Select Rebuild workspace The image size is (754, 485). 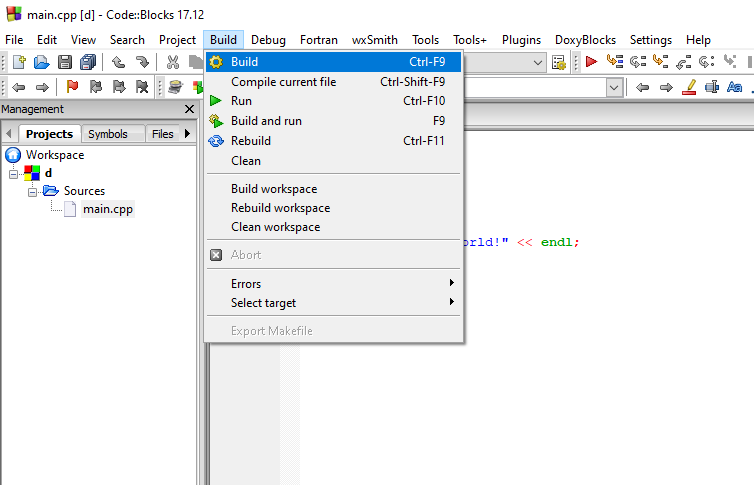point(333,208)
